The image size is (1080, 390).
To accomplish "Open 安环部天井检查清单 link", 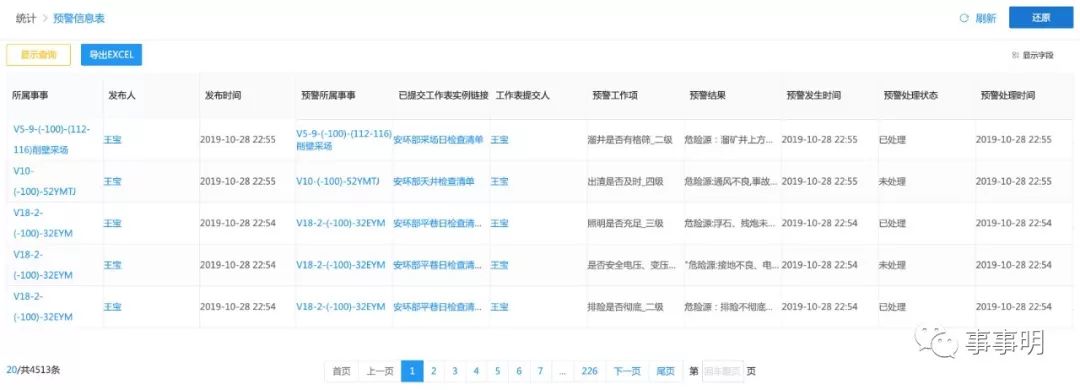I will tap(434, 181).
